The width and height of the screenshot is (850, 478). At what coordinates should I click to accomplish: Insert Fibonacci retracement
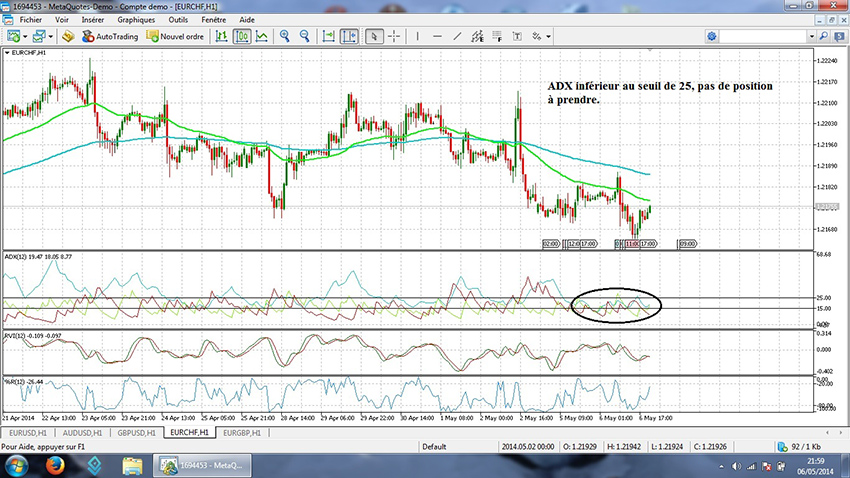[497, 36]
